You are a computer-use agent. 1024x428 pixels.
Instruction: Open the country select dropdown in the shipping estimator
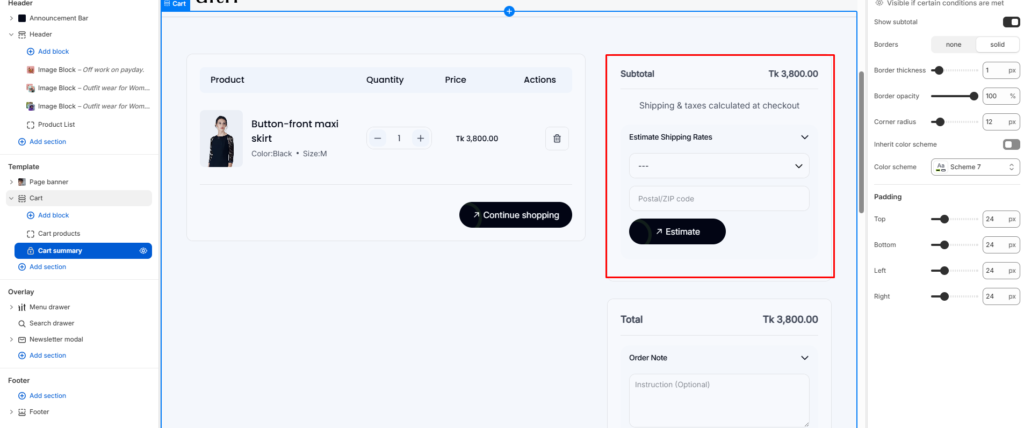tap(719, 166)
